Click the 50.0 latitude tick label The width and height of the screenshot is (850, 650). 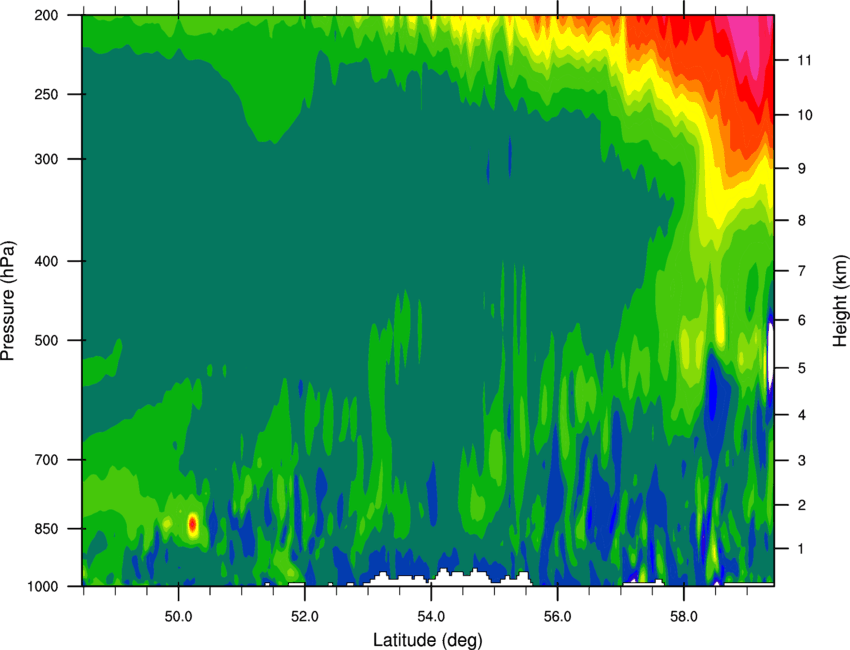178,617
